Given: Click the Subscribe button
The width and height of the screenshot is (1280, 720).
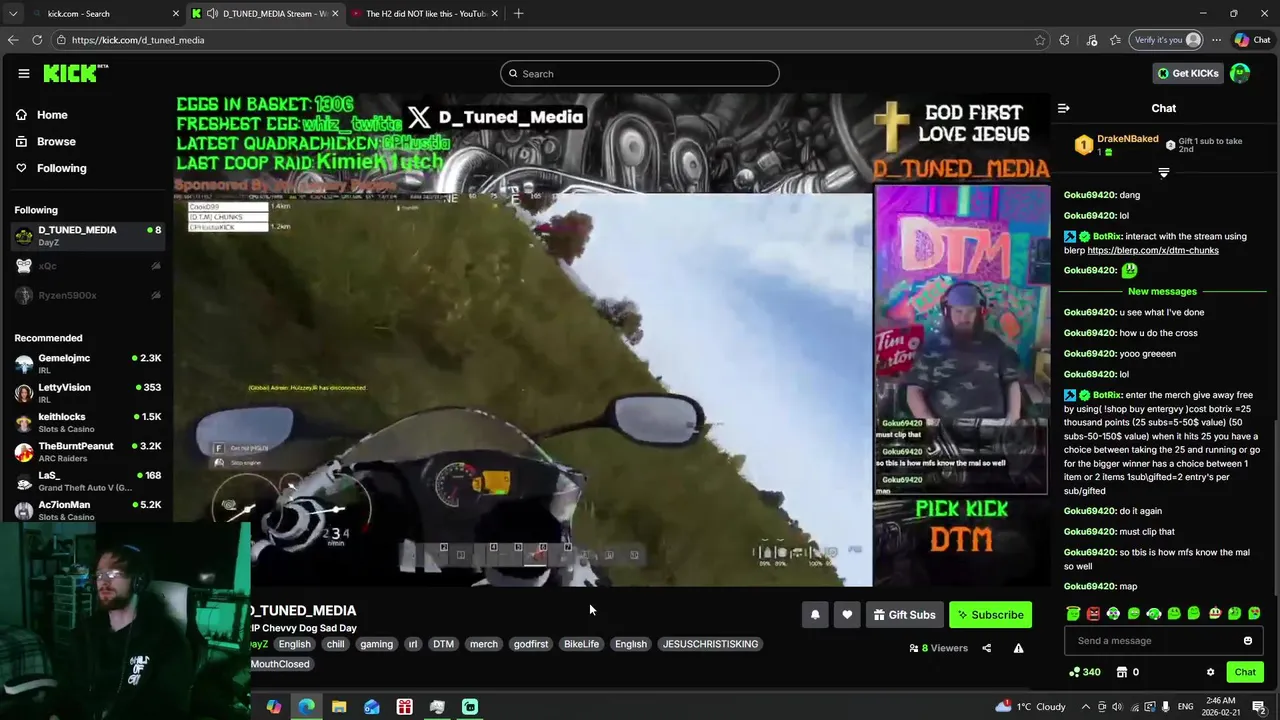Looking at the screenshot, I should coord(990,615).
